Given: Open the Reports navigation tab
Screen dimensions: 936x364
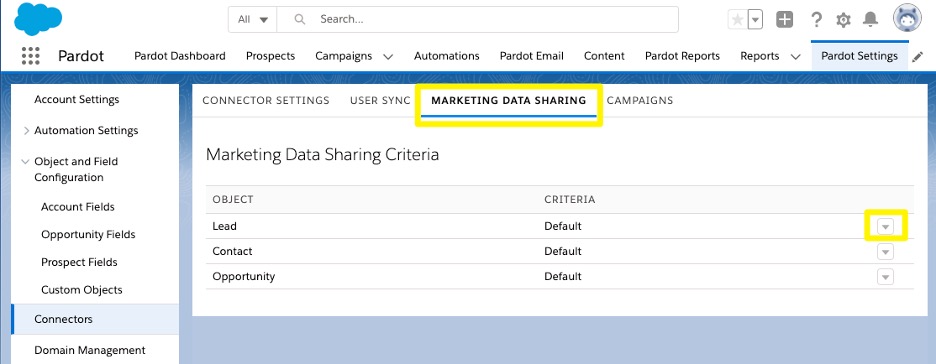Looking at the screenshot, I should [759, 56].
